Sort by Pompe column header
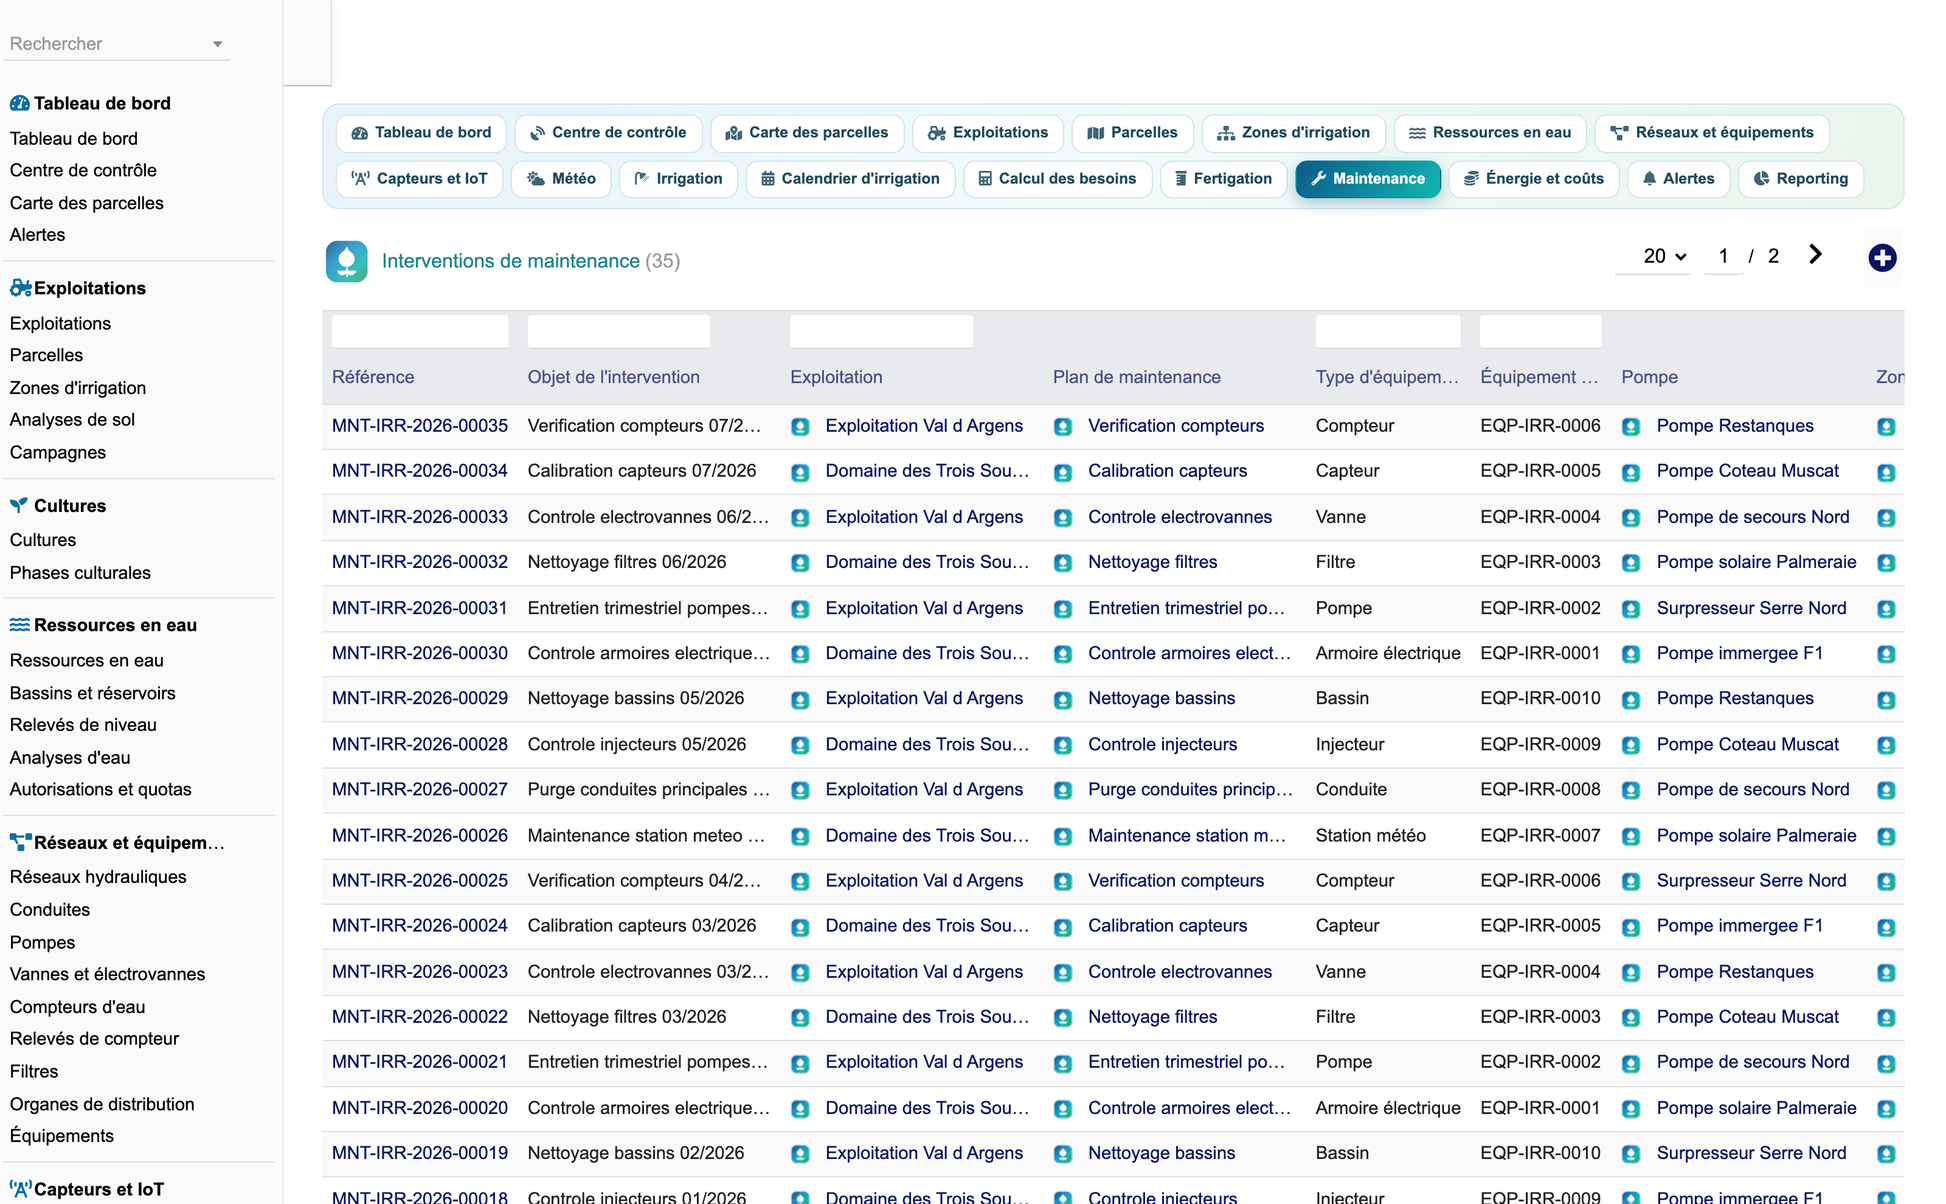This screenshot has height=1204, width=1946. coord(1649,377)
